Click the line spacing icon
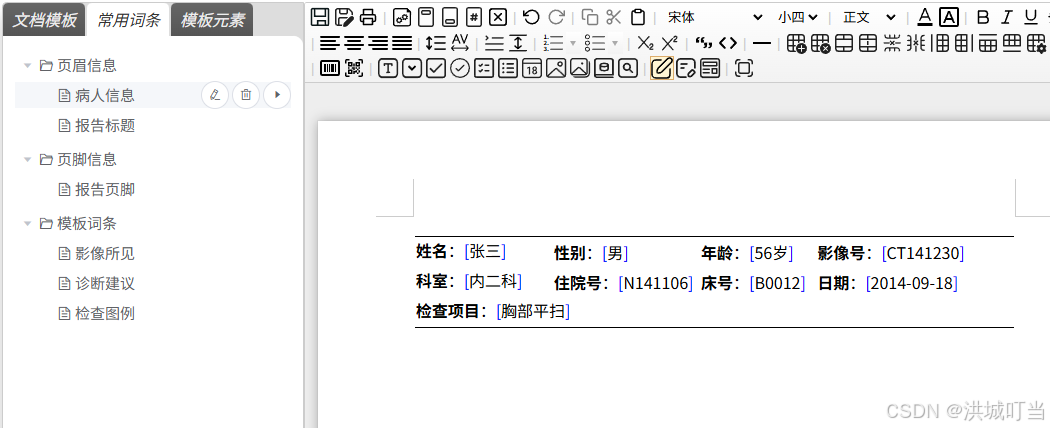This screenshot has height=428, width=1050. [x=435, y=44]
